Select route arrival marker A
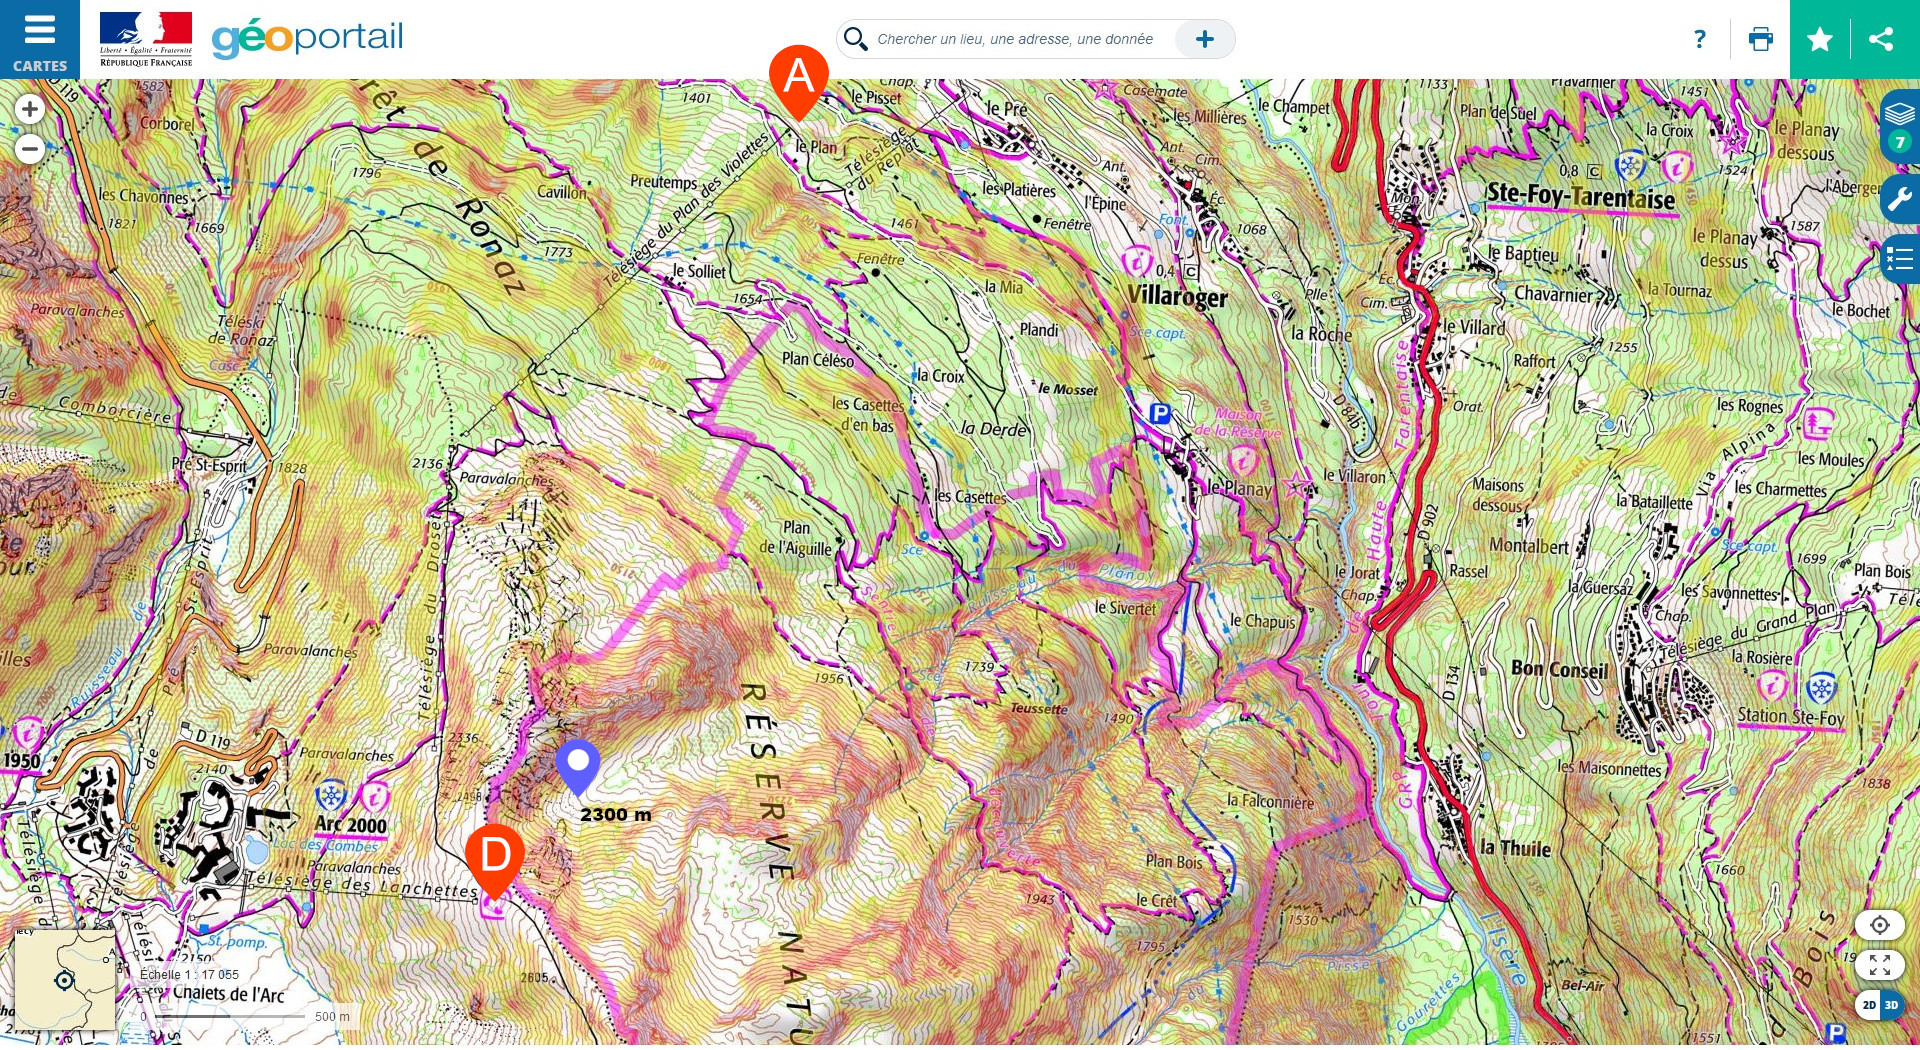This screenshot has height=1050, width=1920. click(799, 82)
